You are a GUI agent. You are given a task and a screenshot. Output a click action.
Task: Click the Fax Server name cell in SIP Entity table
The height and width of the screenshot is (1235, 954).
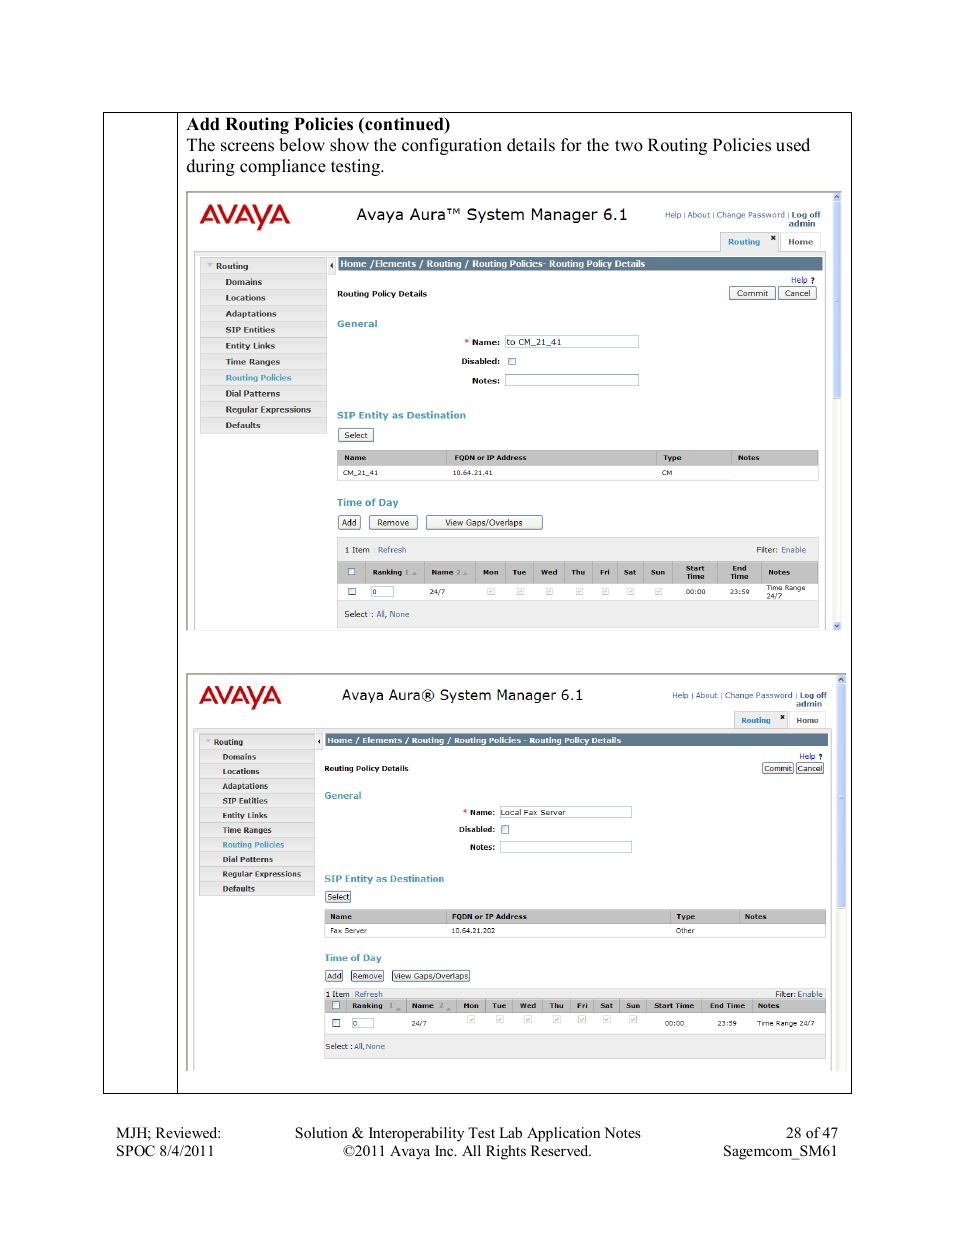point(348,930)
